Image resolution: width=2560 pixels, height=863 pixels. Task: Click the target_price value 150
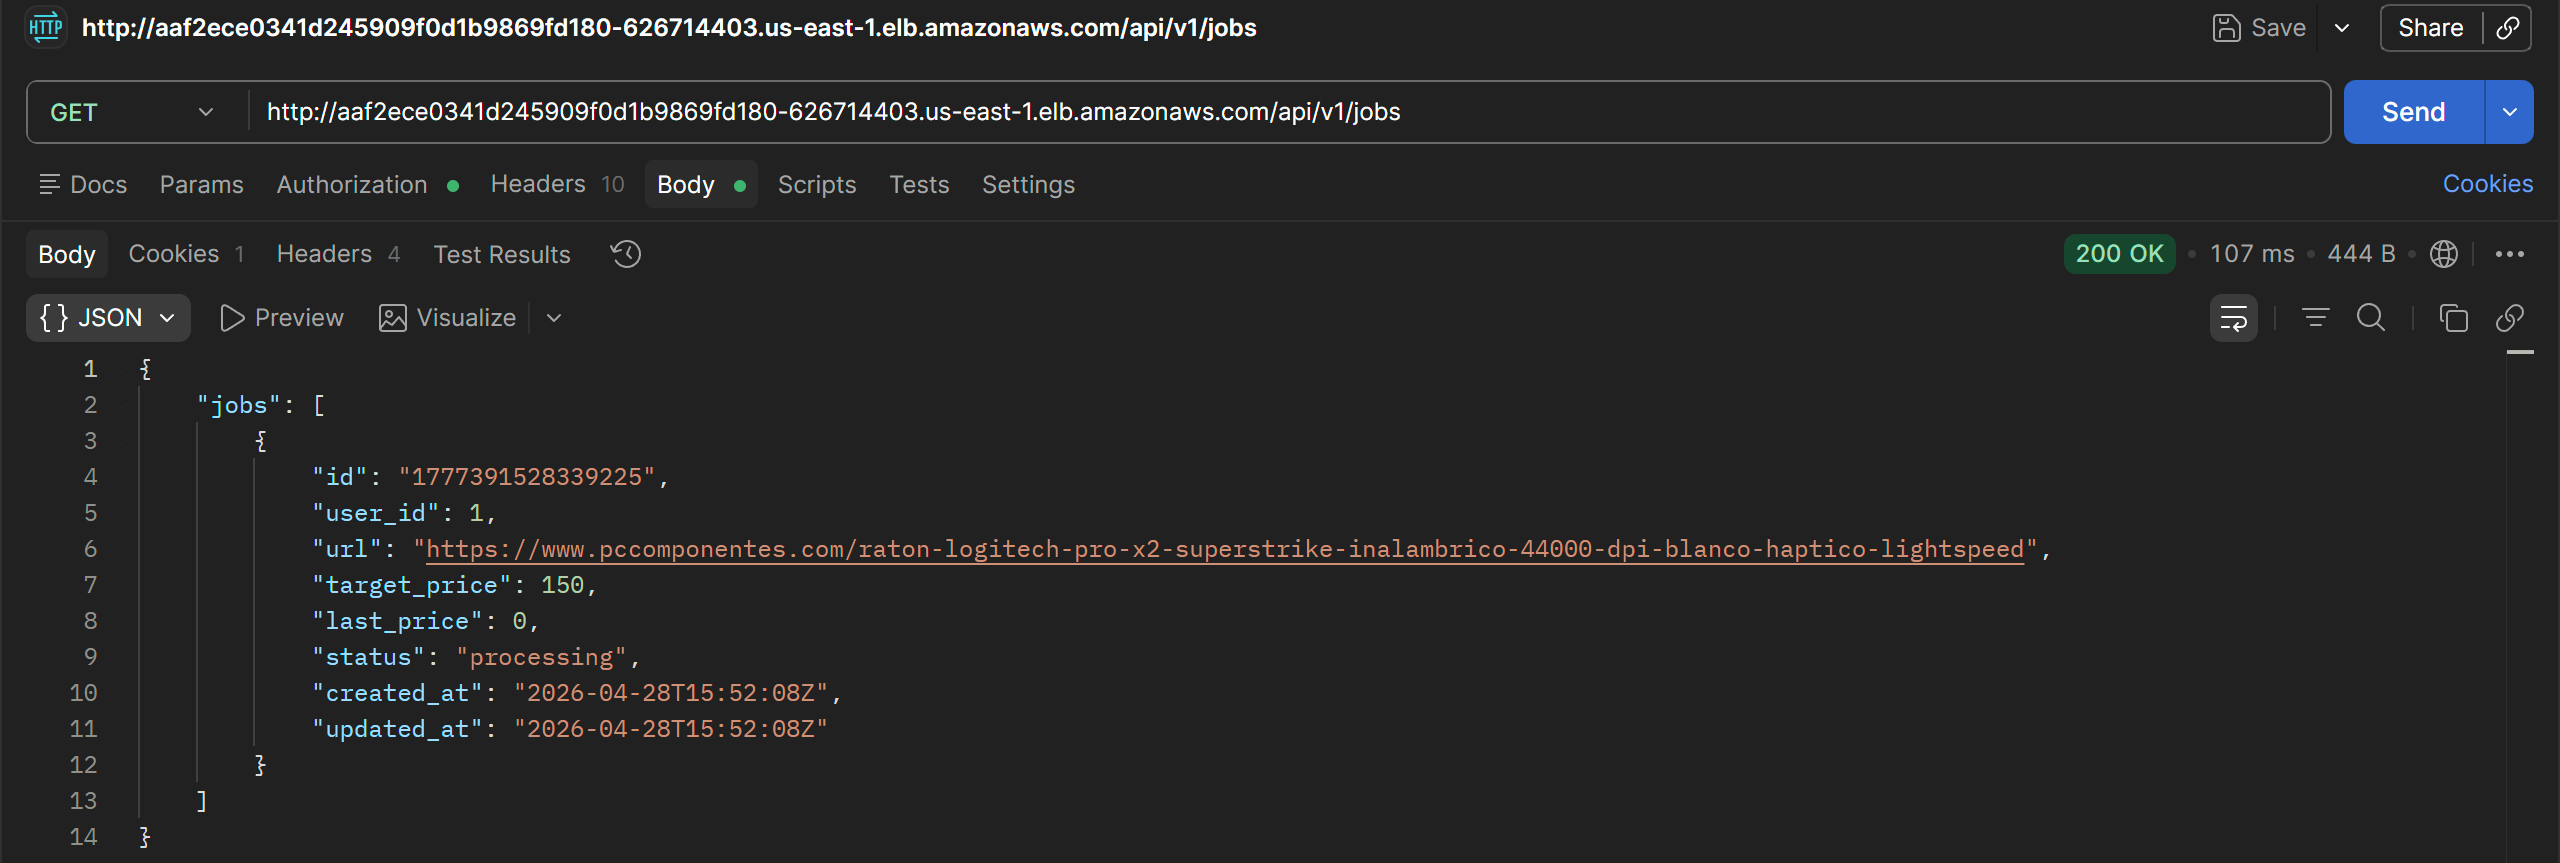562,585
